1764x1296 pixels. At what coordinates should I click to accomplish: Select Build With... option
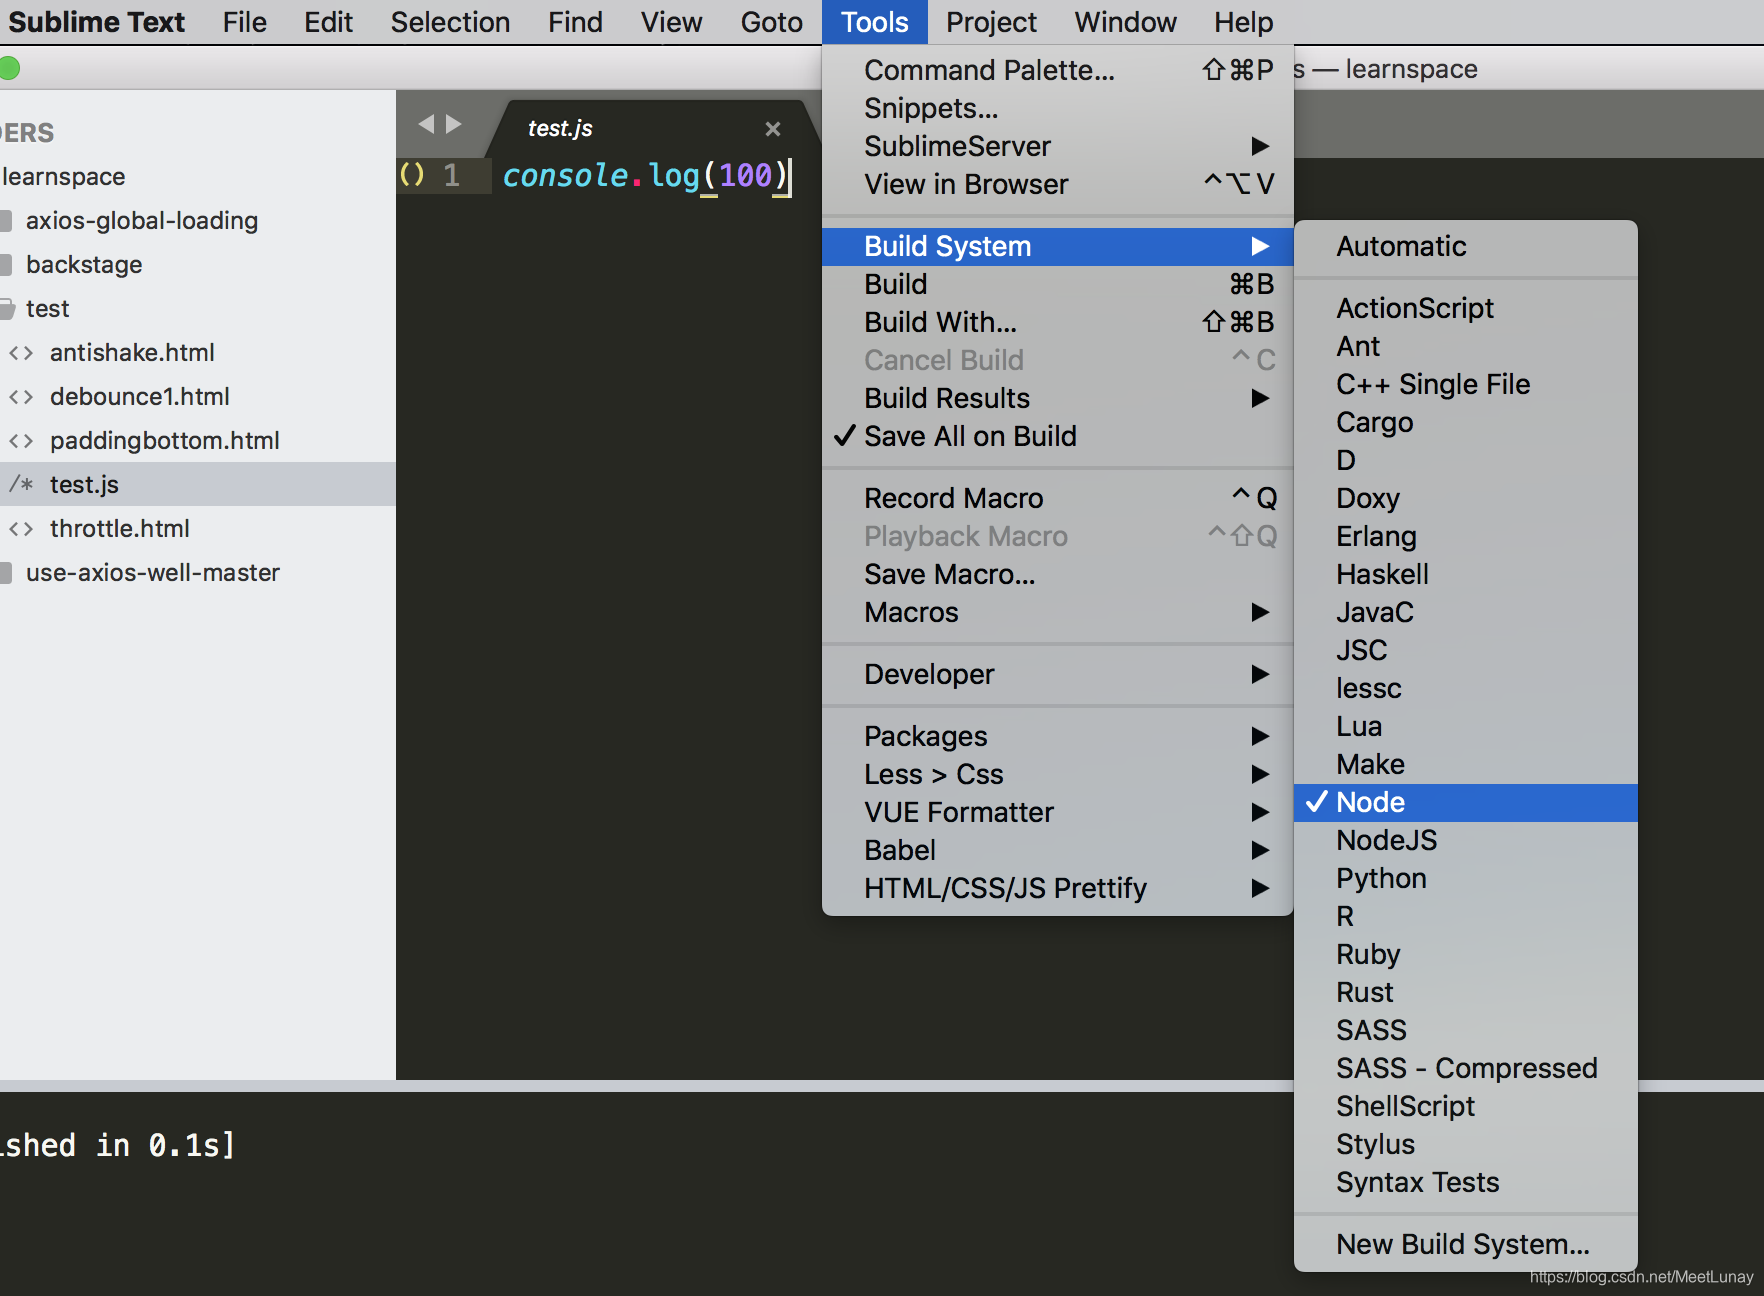click(x=1058, y=323)
